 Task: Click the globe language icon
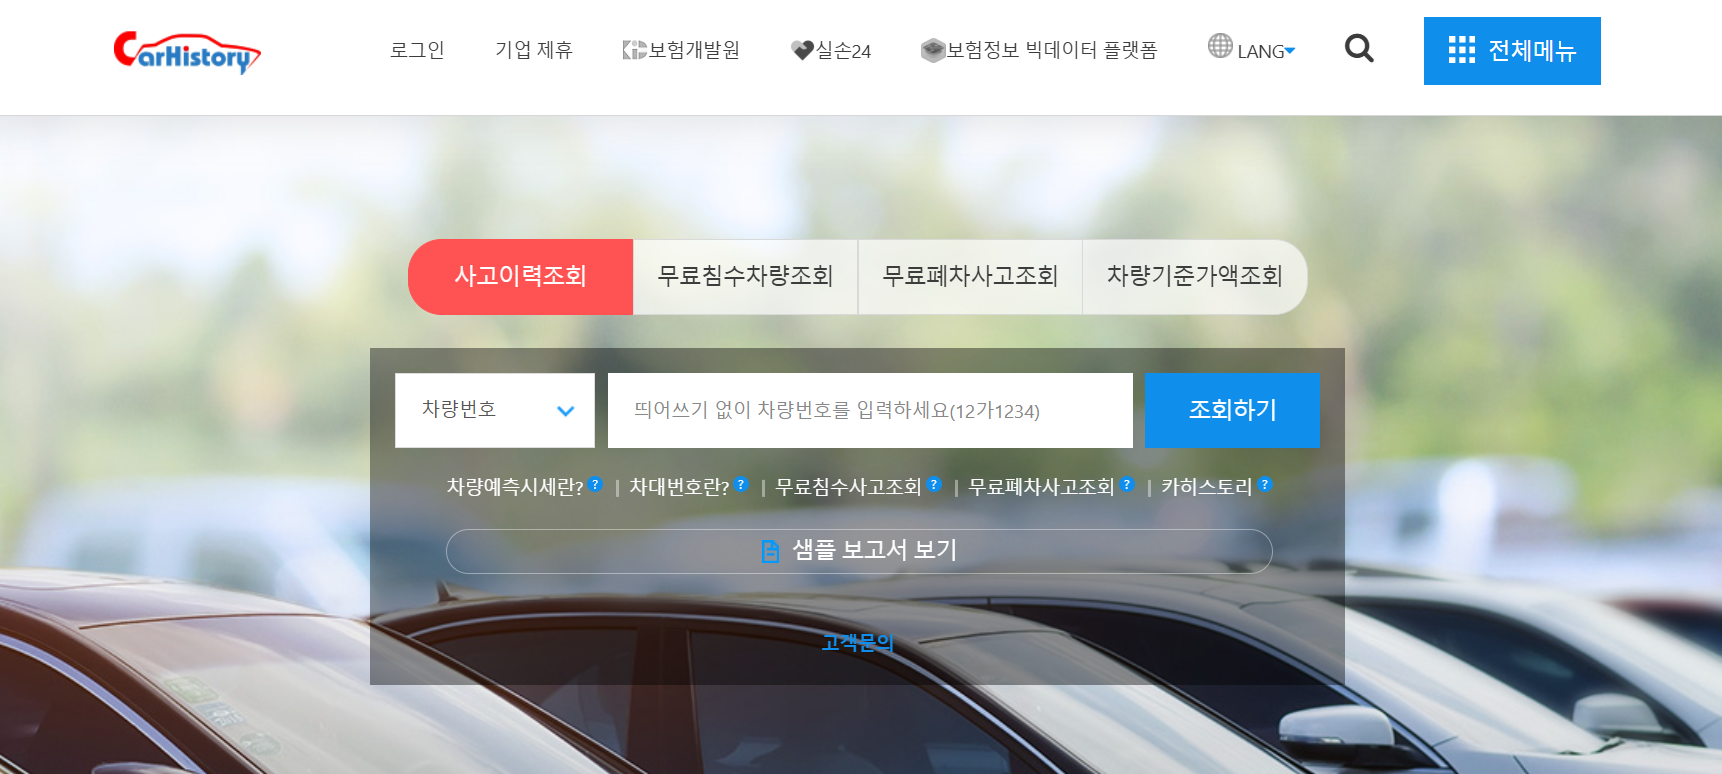[1220, 46]
